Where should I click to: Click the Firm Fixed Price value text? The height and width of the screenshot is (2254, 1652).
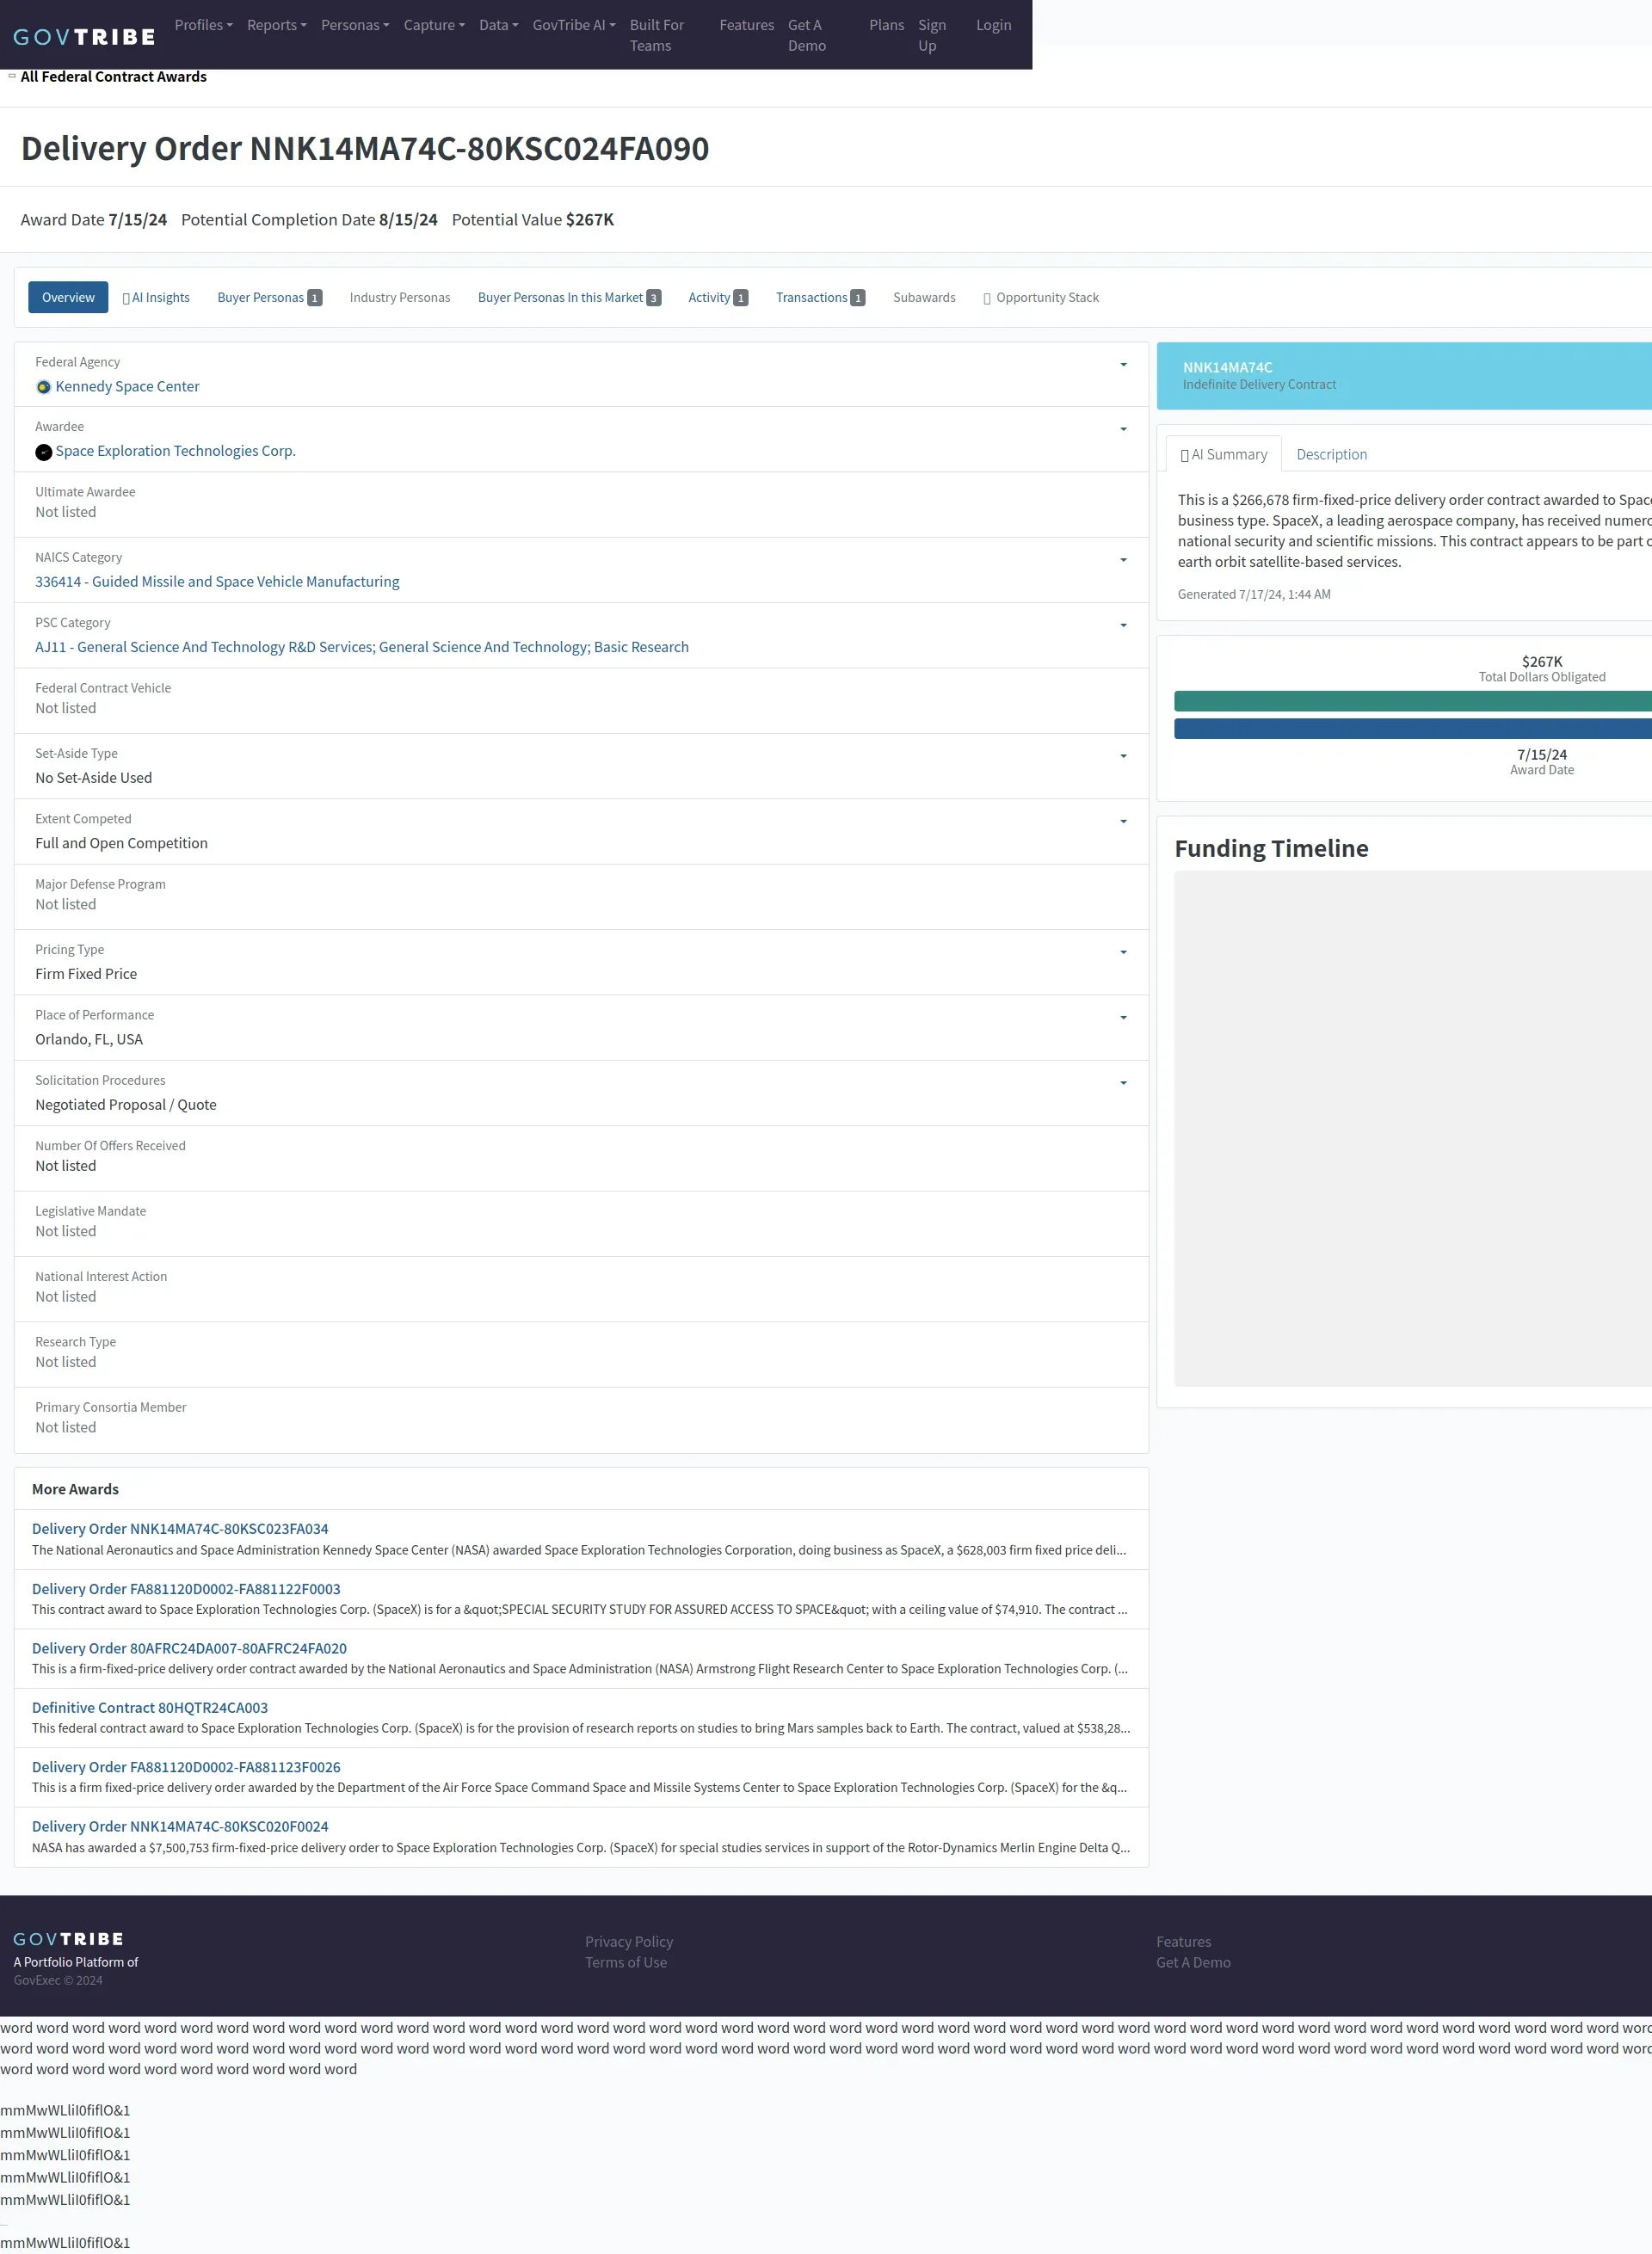click(86, 975)
